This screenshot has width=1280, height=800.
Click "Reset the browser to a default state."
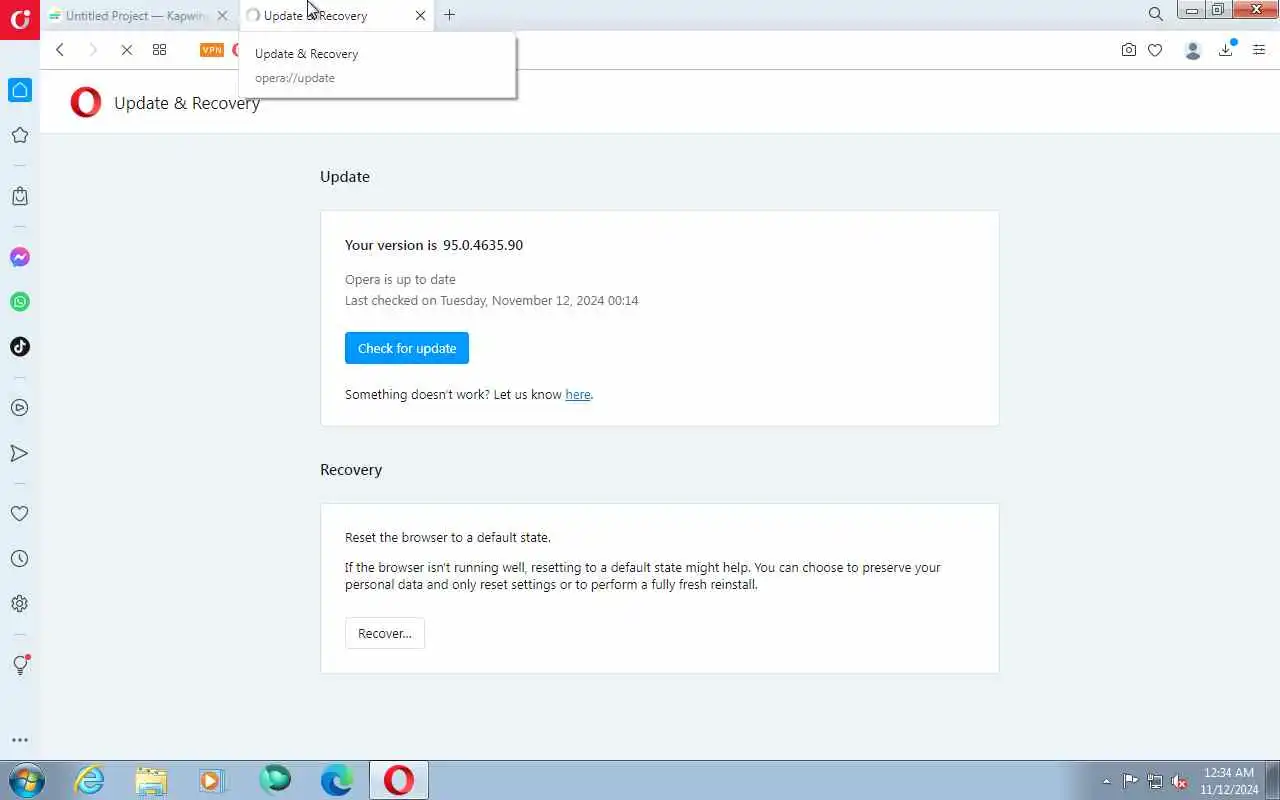pyautogui.click(x=448, y=538)
